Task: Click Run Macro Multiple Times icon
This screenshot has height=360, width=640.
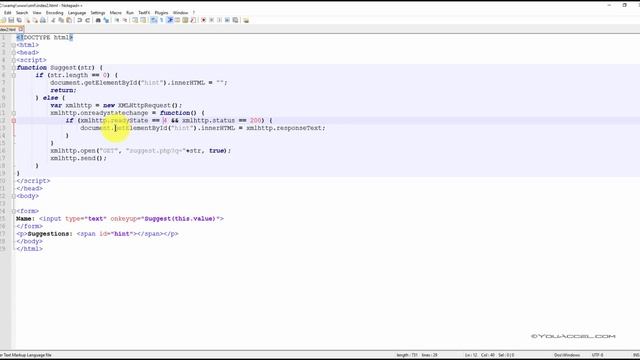Action: click(x=227, y=20)
